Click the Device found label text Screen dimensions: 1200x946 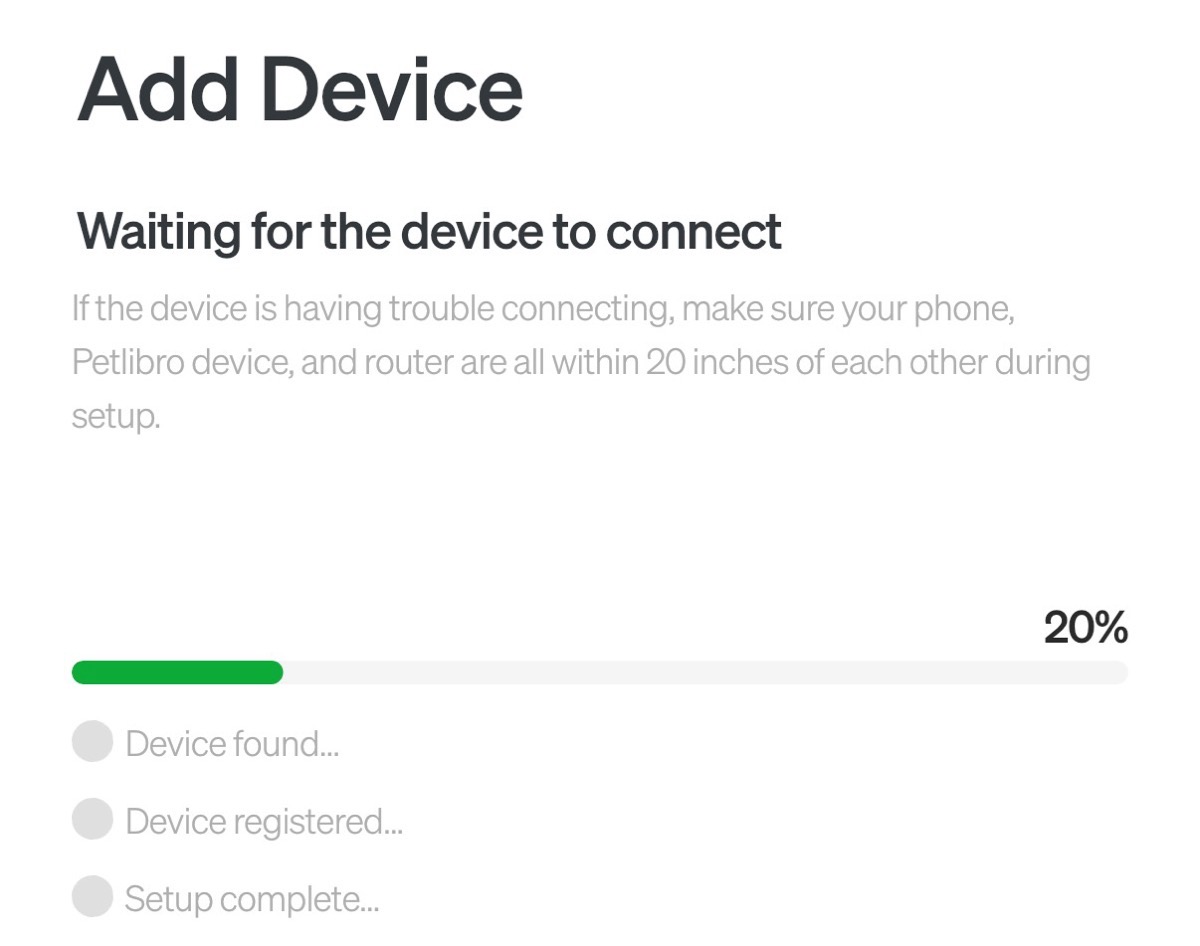coord(232,743)
